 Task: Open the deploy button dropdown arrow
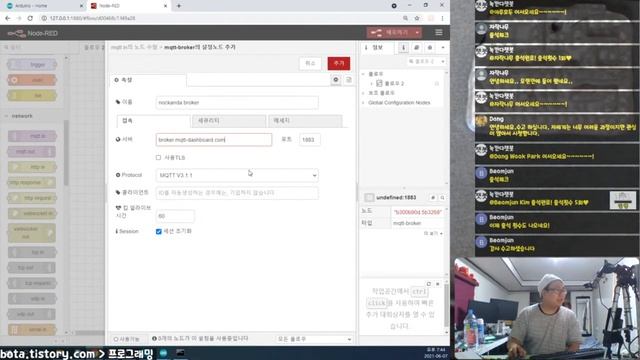tap(417, 33)
